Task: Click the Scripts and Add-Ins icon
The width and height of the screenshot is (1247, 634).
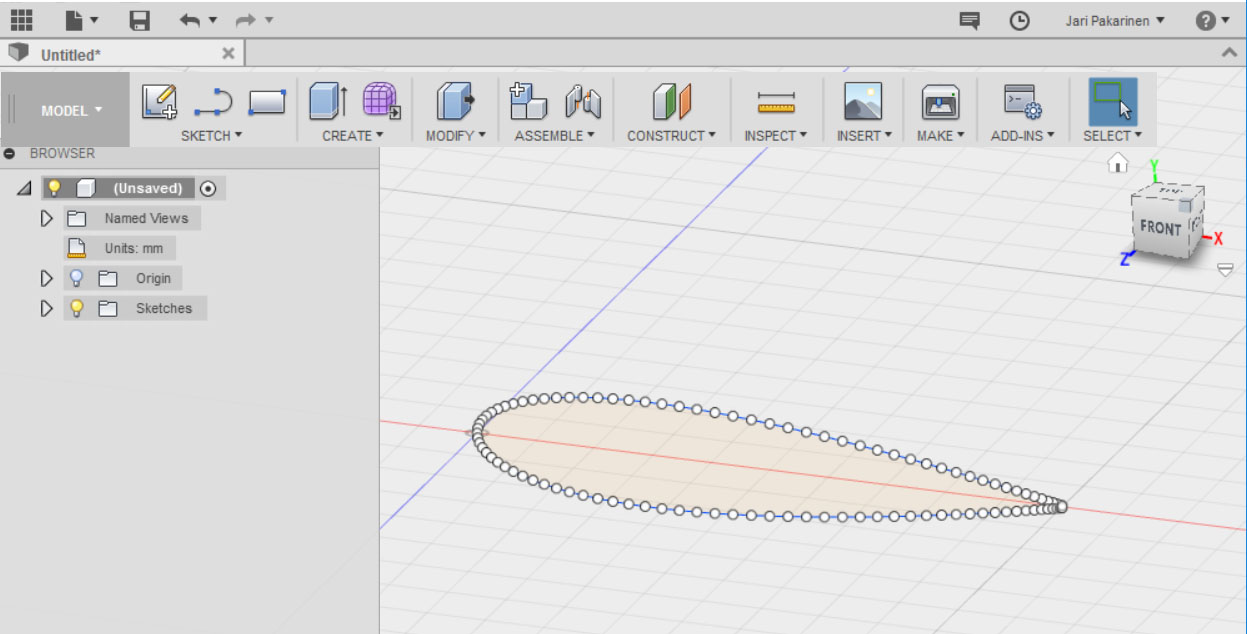Action: click(1022, 101)
